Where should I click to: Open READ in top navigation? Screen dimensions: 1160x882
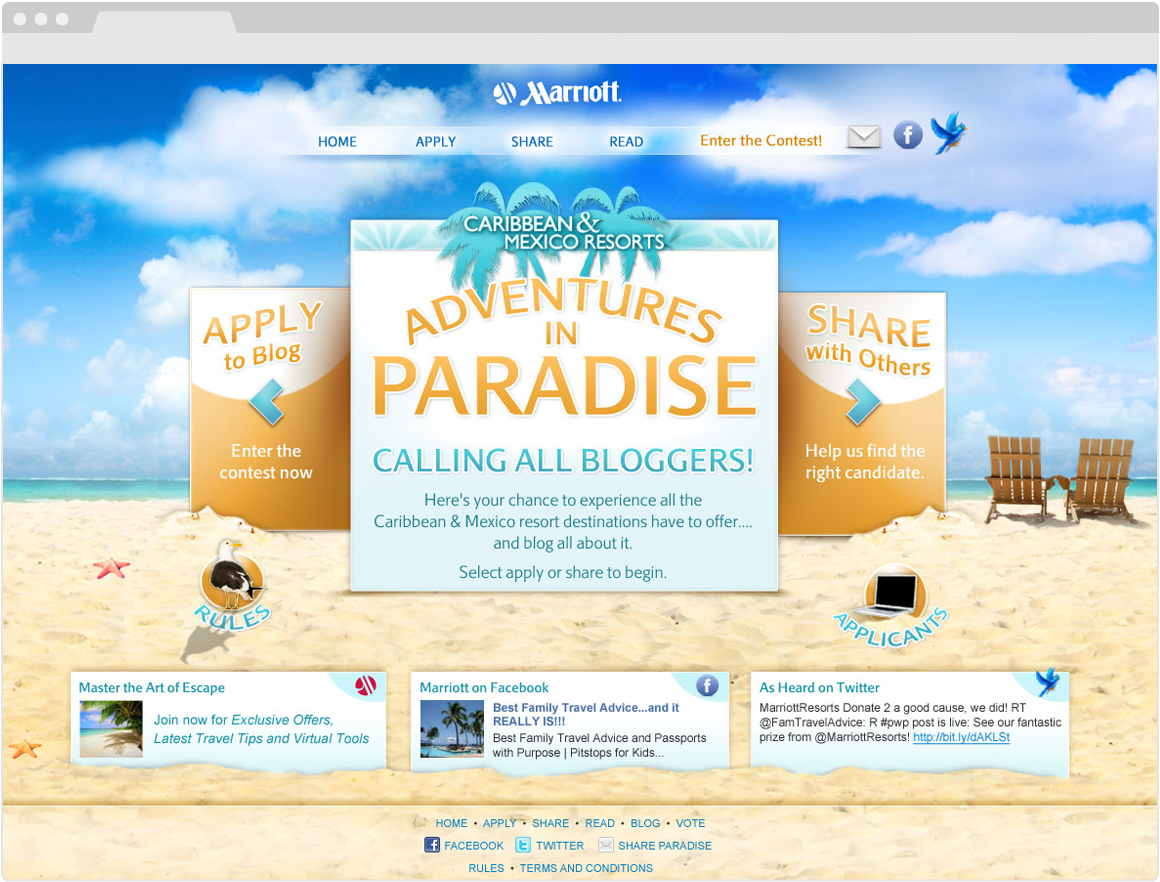(x=627, y=141)
